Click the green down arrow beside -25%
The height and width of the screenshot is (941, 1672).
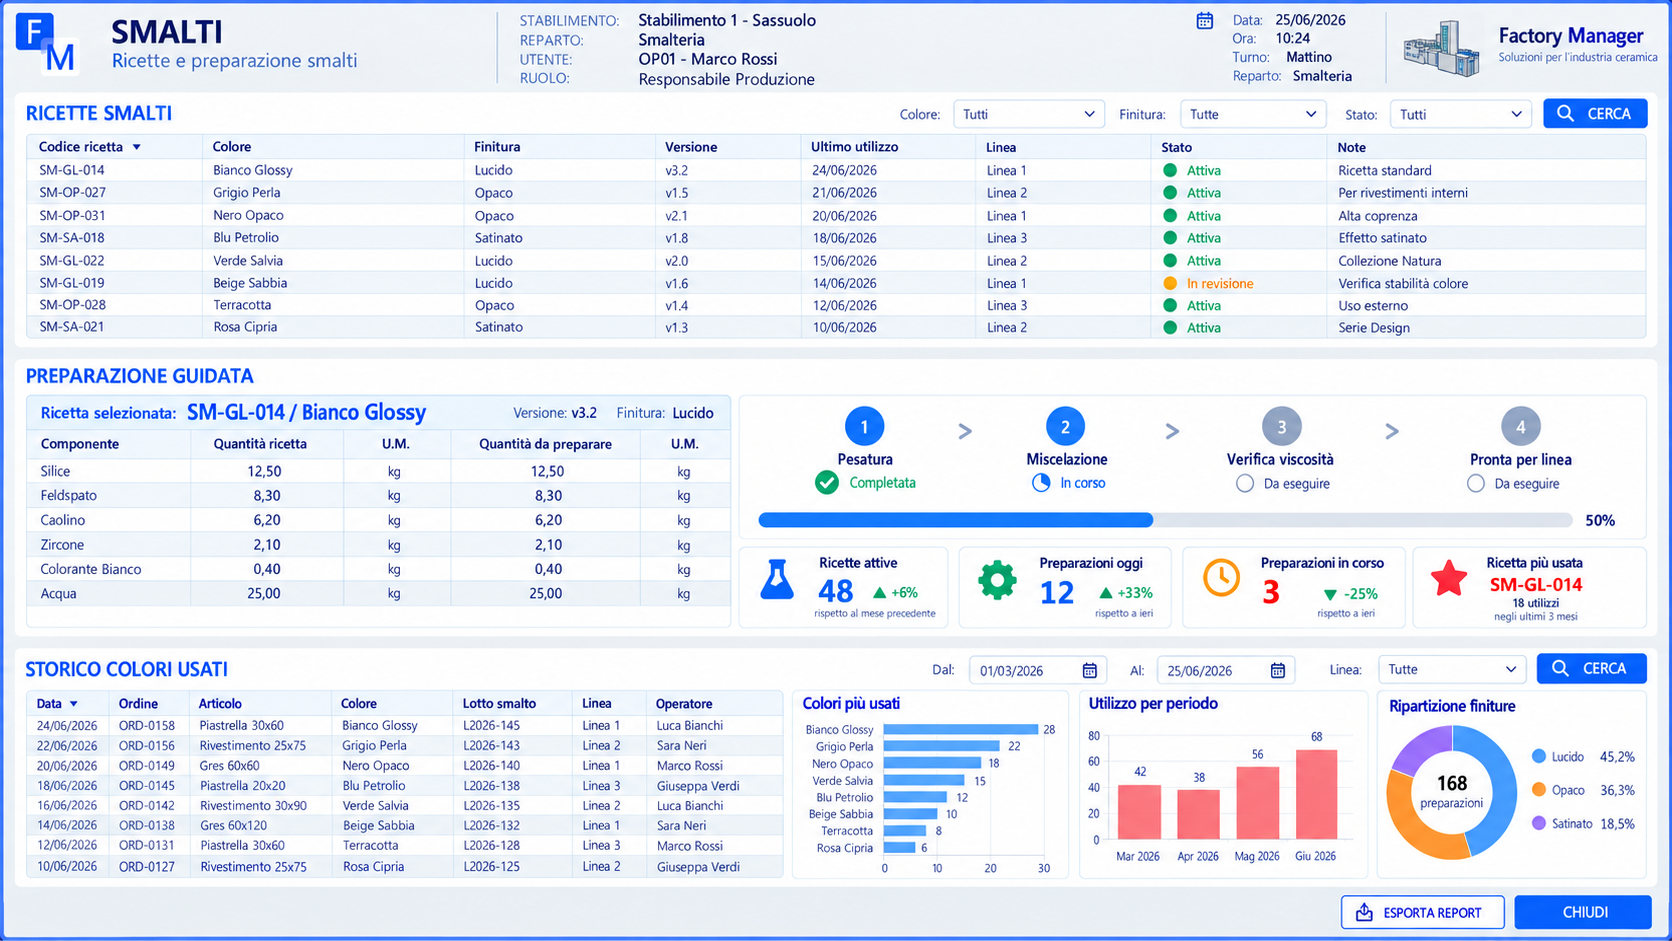[x=1330, y=594]
